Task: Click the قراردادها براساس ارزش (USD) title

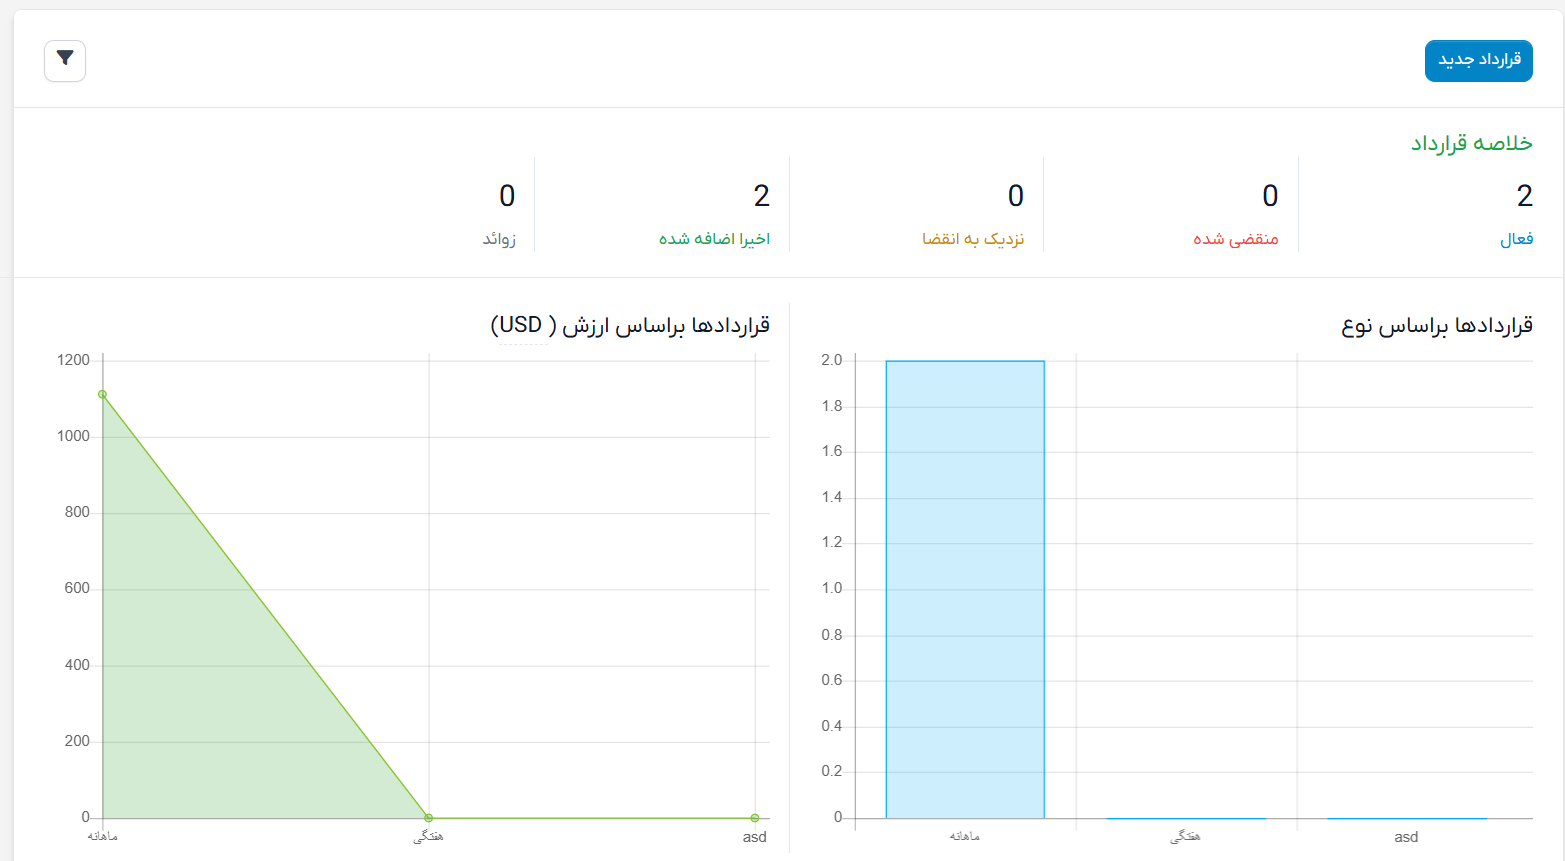Action: (x=630, y=326)
